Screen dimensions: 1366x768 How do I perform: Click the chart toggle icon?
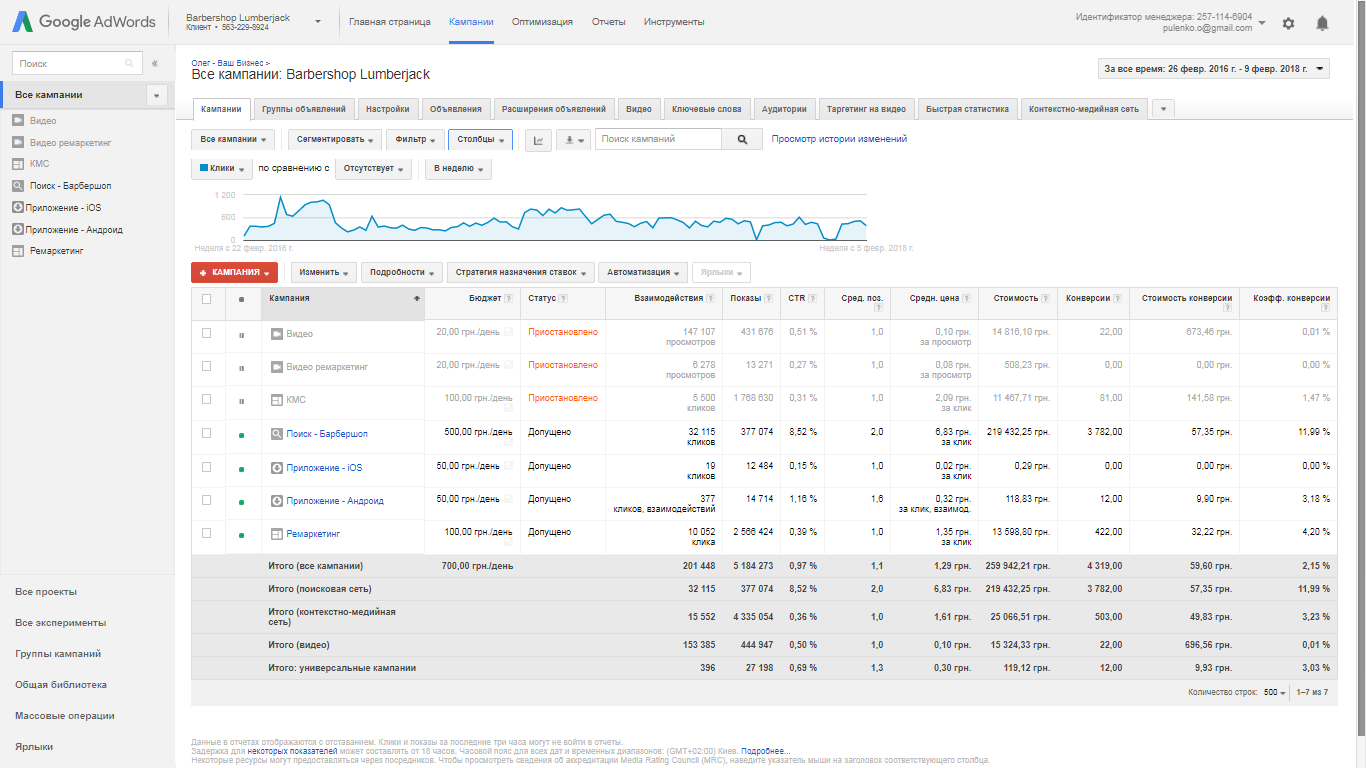tap(538, 140)
